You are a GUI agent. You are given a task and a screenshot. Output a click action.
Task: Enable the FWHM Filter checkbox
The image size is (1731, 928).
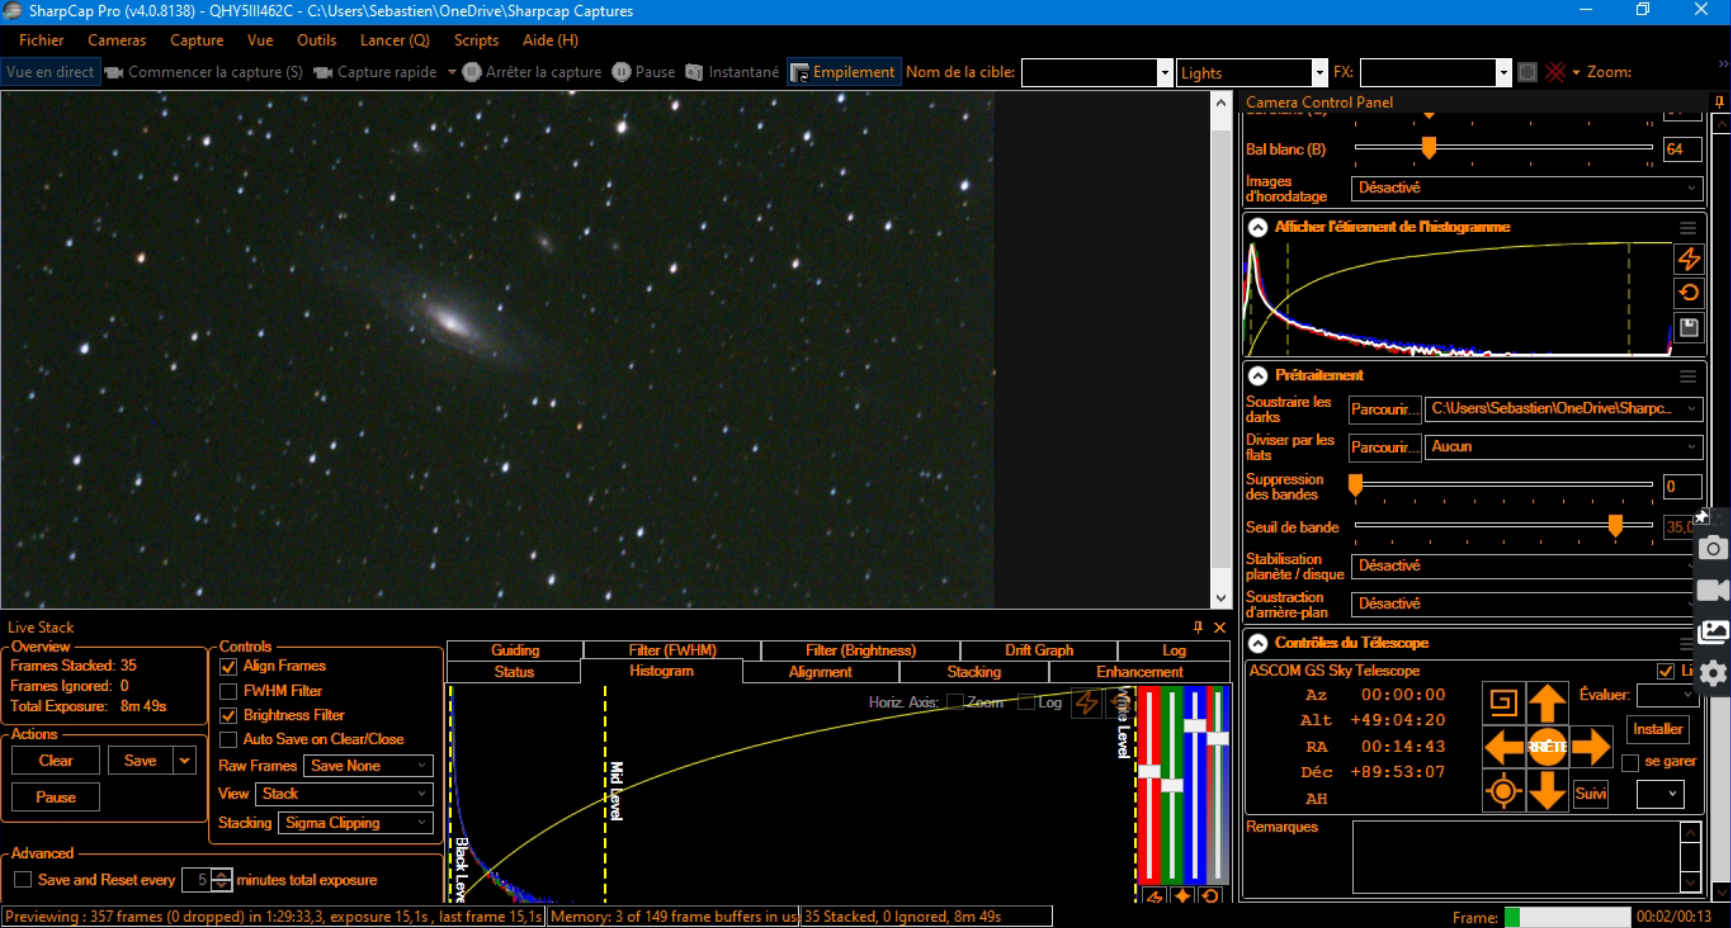pyautogui.click(x=228, y=691)
